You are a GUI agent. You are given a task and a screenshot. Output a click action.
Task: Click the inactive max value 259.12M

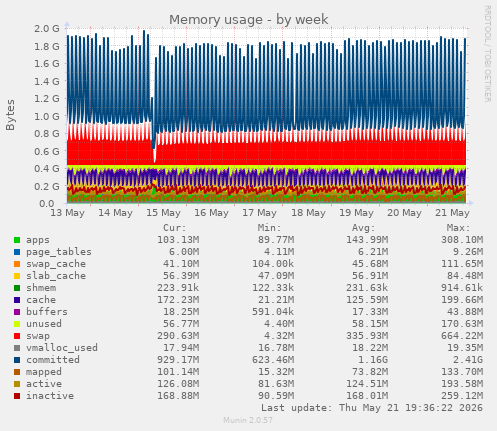462,396
